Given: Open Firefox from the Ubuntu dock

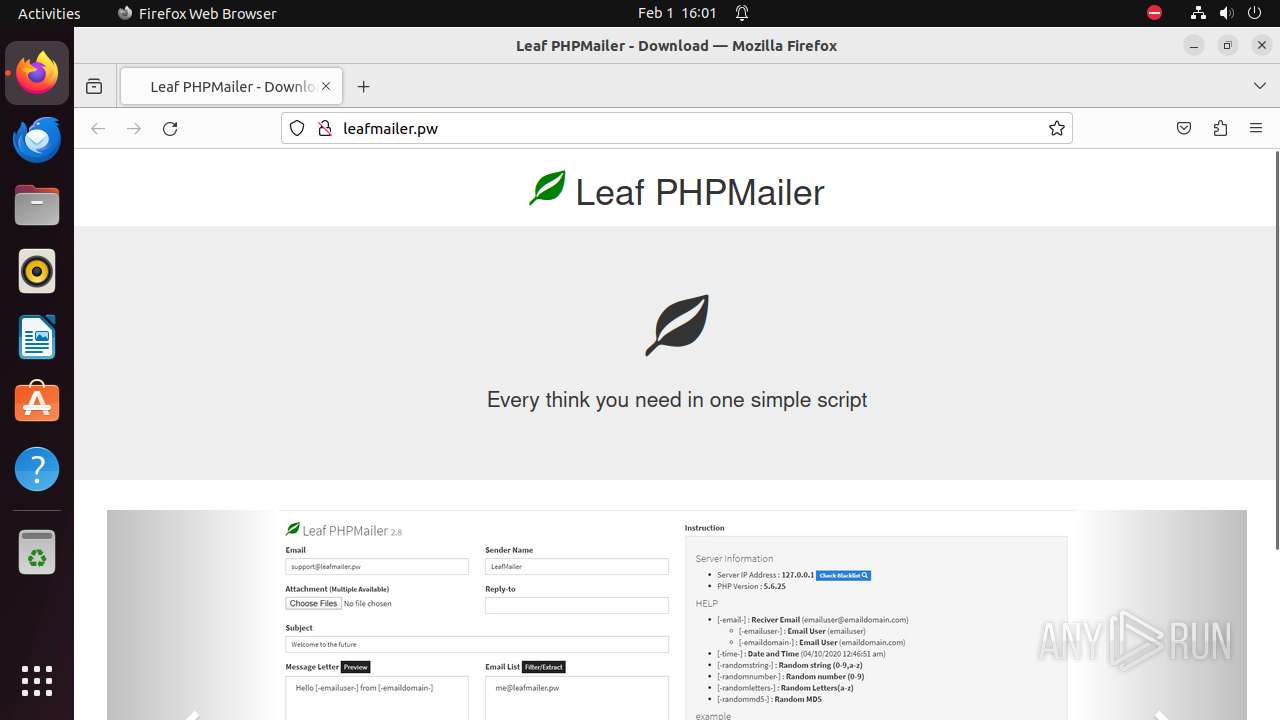Looking at the screenshot, I should pos(37,73).
